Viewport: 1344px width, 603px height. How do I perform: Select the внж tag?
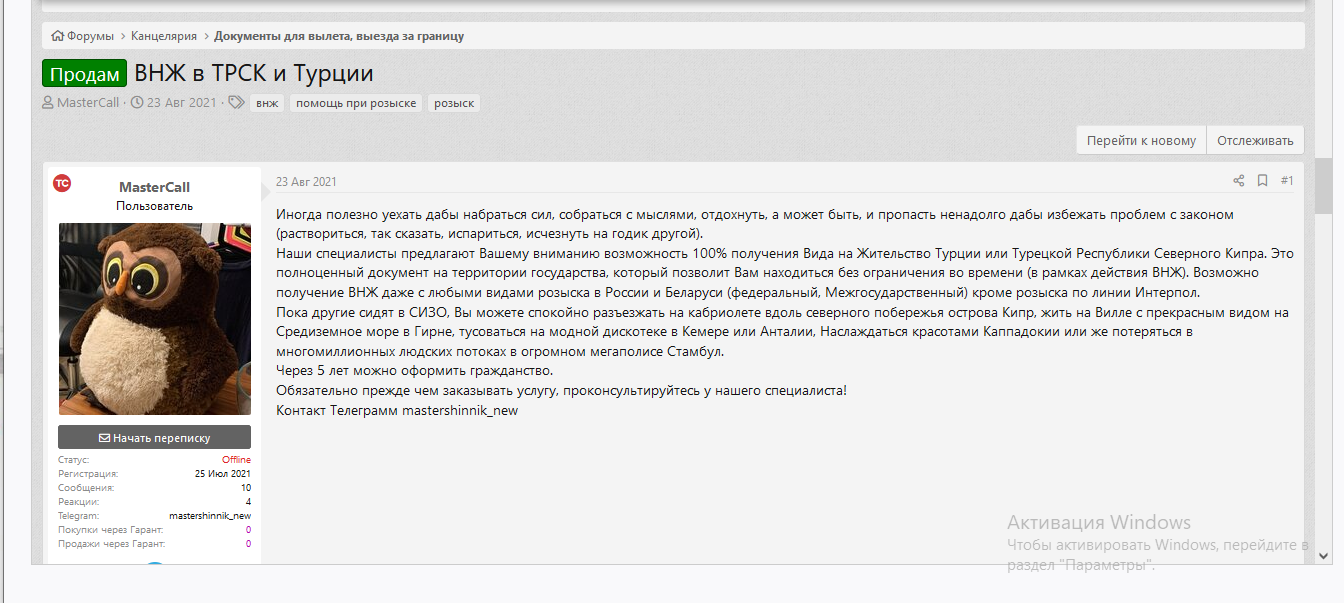267,103
